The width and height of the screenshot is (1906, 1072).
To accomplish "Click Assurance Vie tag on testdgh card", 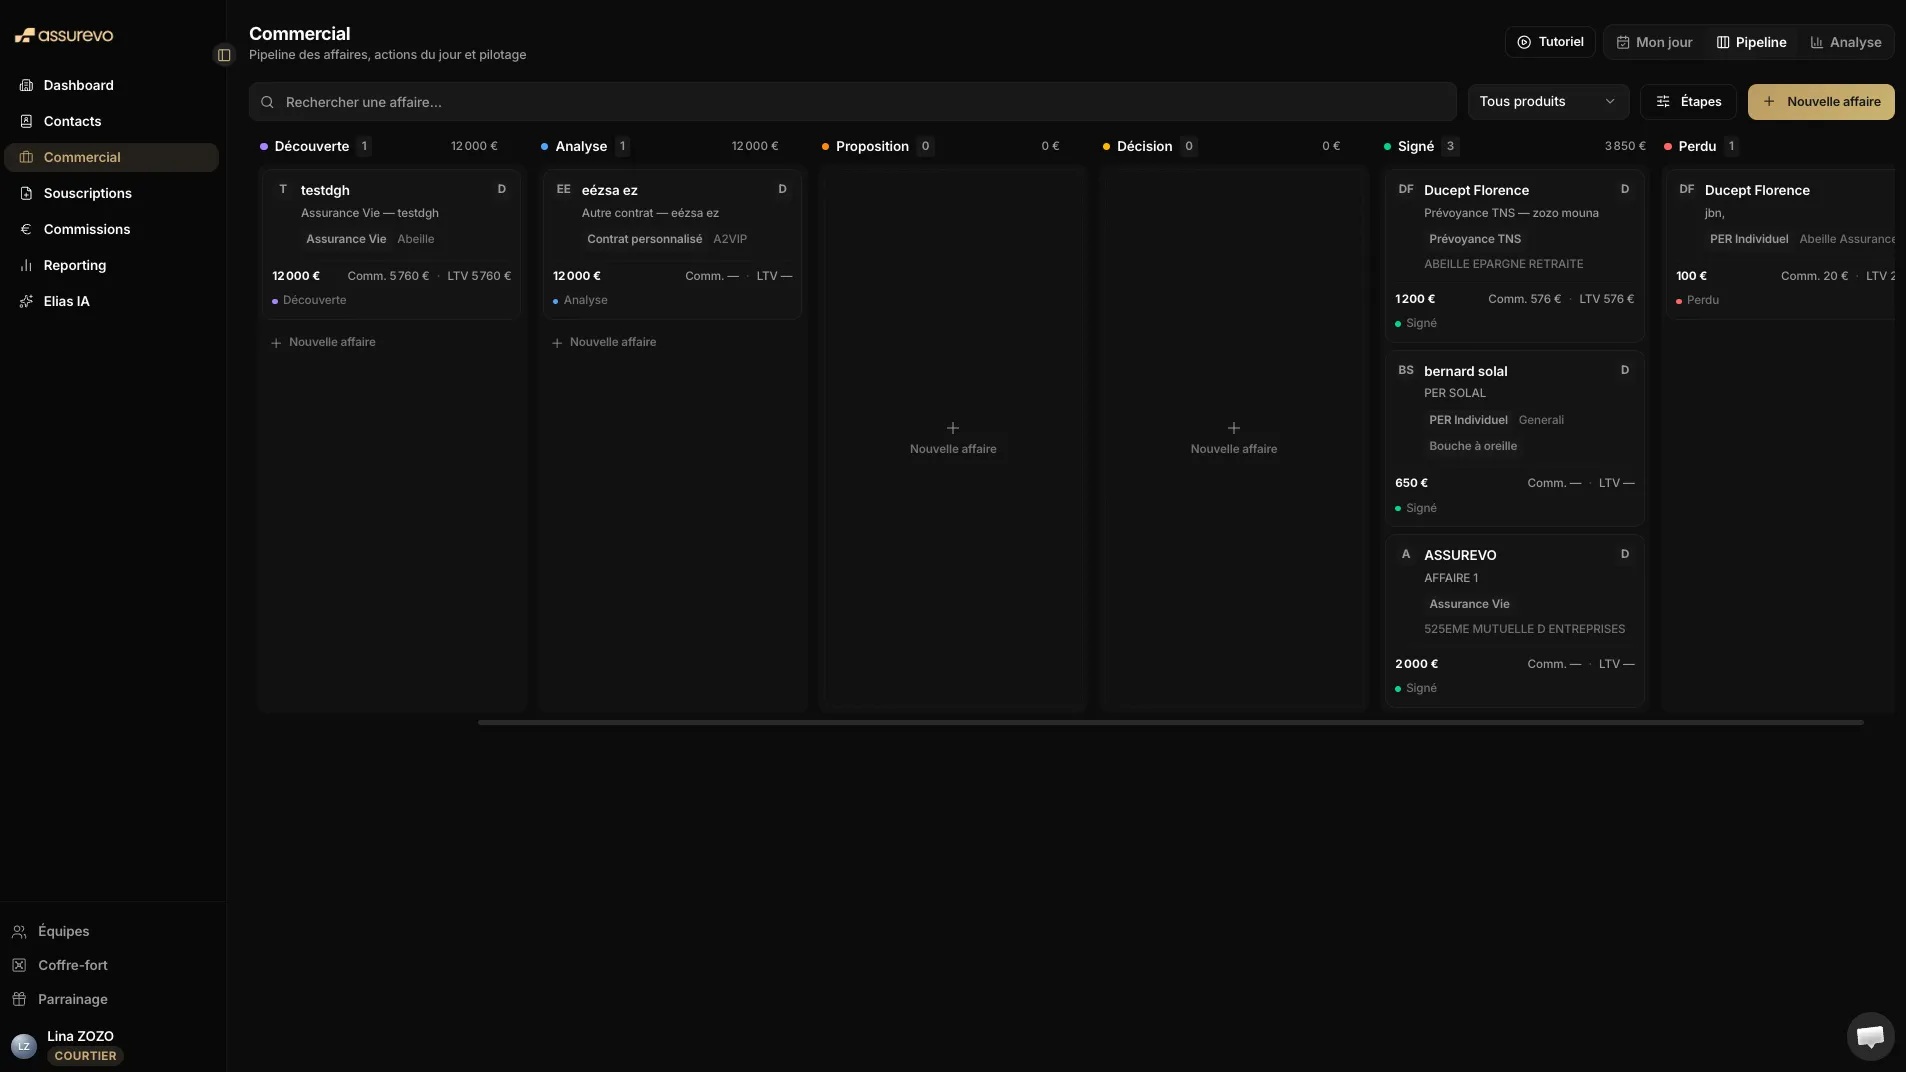I will coord(346,239).
